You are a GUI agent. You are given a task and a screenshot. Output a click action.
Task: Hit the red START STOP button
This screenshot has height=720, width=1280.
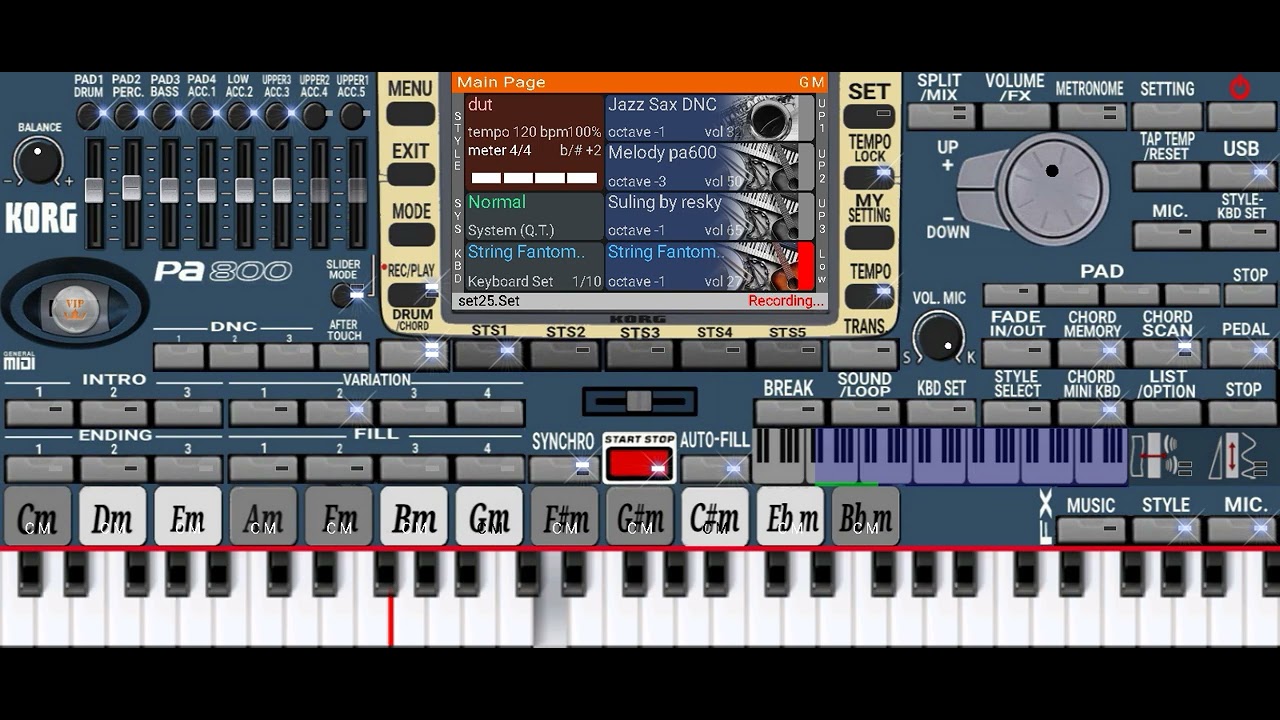[639, 463]
